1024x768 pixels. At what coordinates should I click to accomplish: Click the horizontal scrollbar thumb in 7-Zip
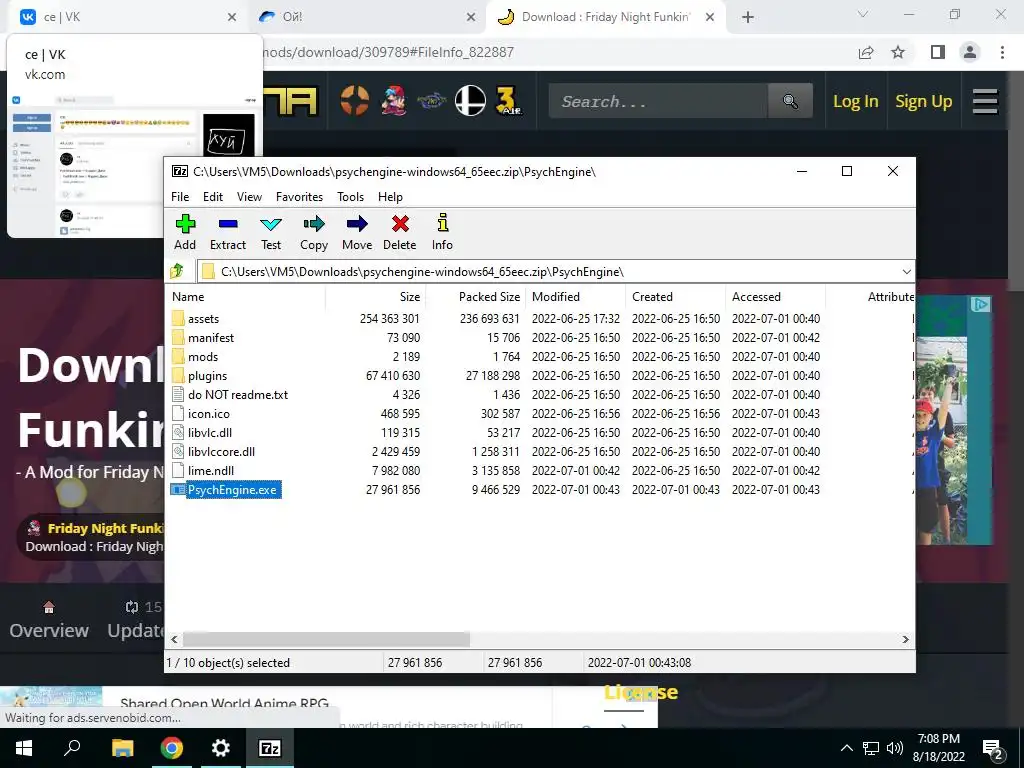coord(326,639)
